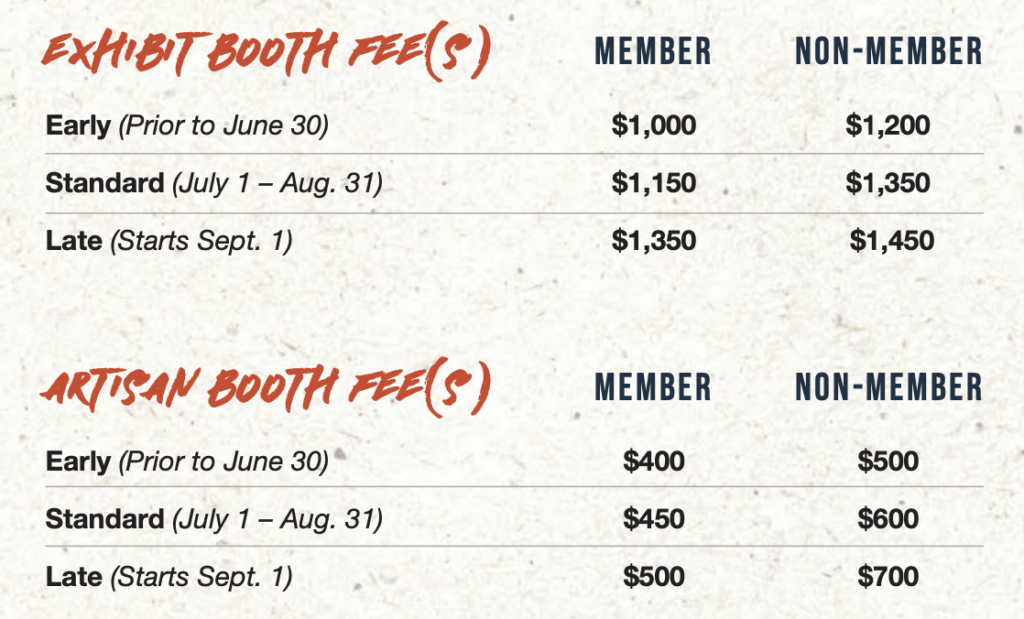
Task: Select the $600 standard non-member artisan price
Action: pos(888,519)
